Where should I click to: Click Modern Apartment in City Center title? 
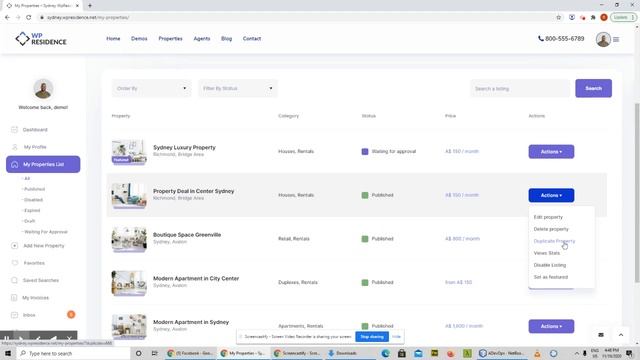[x=196, y=278]
